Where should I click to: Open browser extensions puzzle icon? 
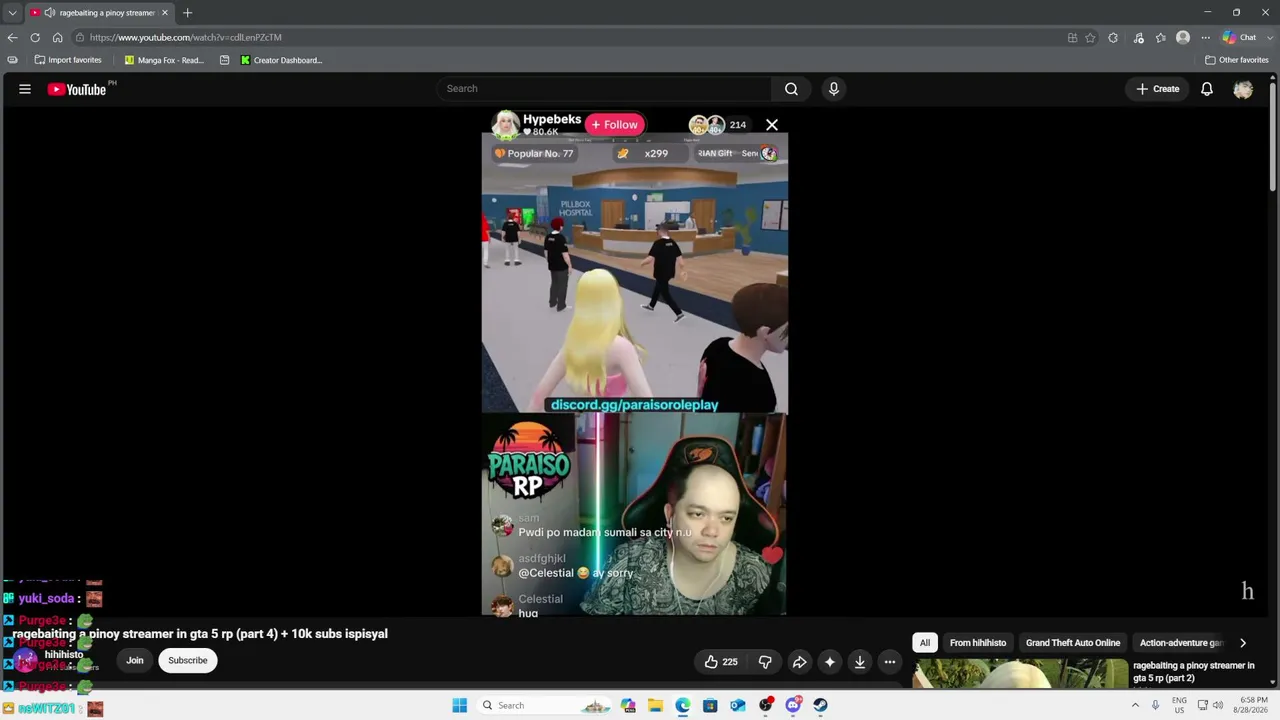(1113, 37)
